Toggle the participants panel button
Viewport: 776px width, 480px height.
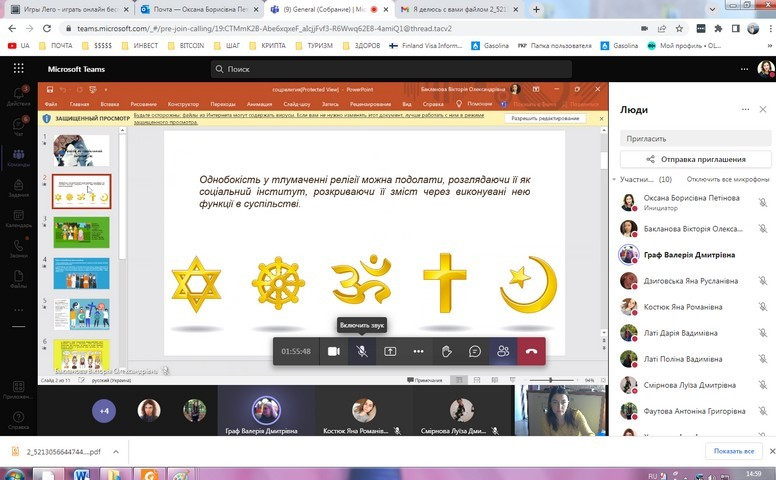point(503,351)
